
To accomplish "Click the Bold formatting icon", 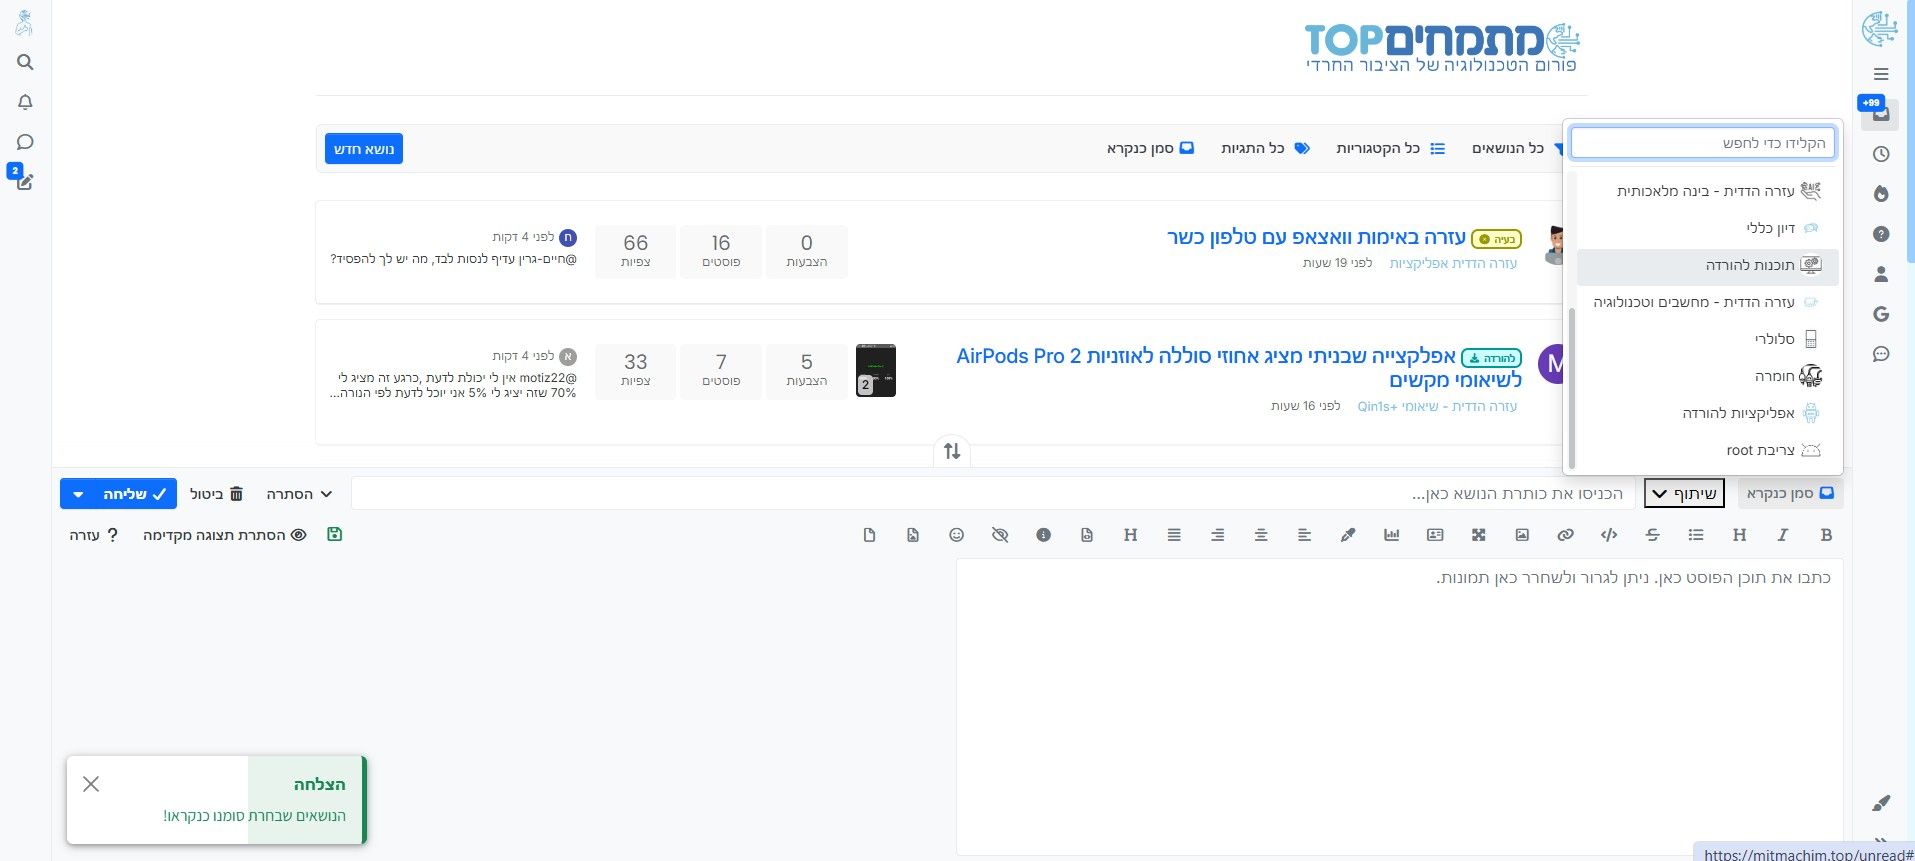I will click(x=1826, y=535).
